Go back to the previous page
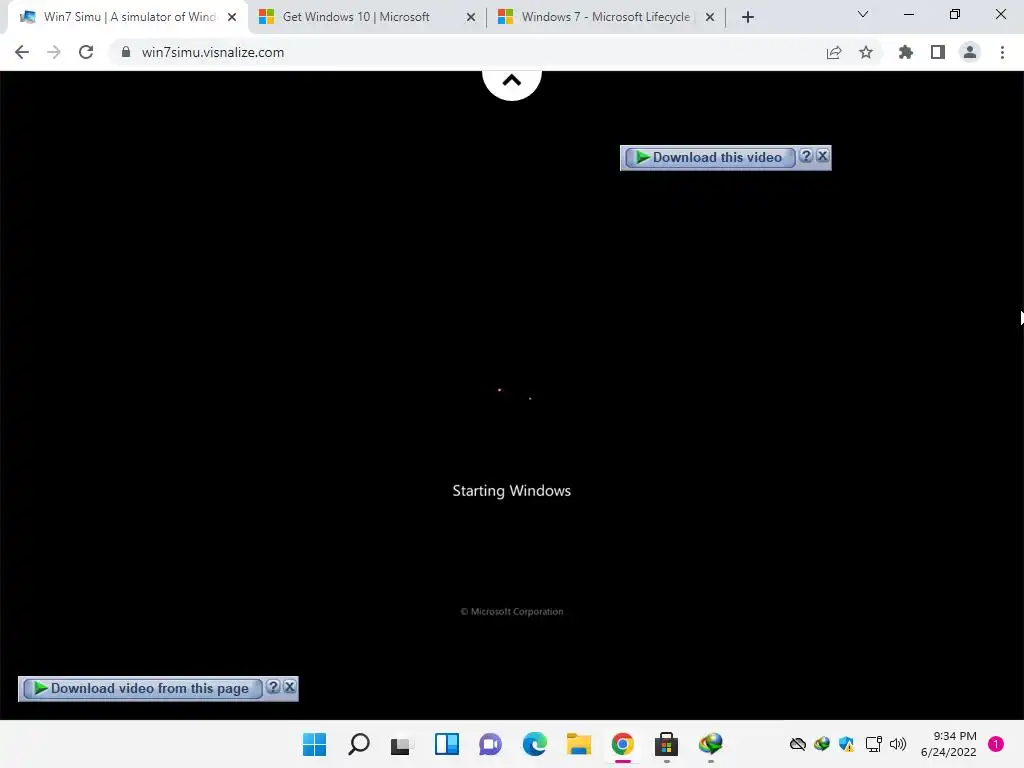Screen dimensions: 1024x768 click(22, 52)
